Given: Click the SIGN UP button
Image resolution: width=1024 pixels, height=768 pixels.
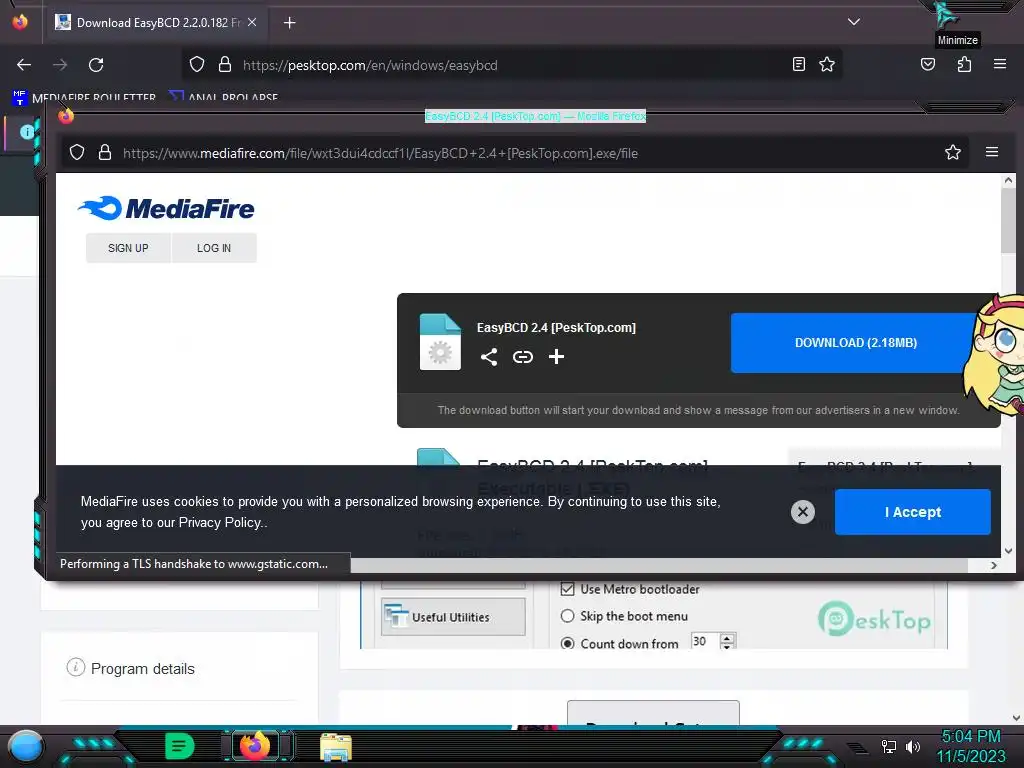Looking at the screenshot, I should 128,248.
